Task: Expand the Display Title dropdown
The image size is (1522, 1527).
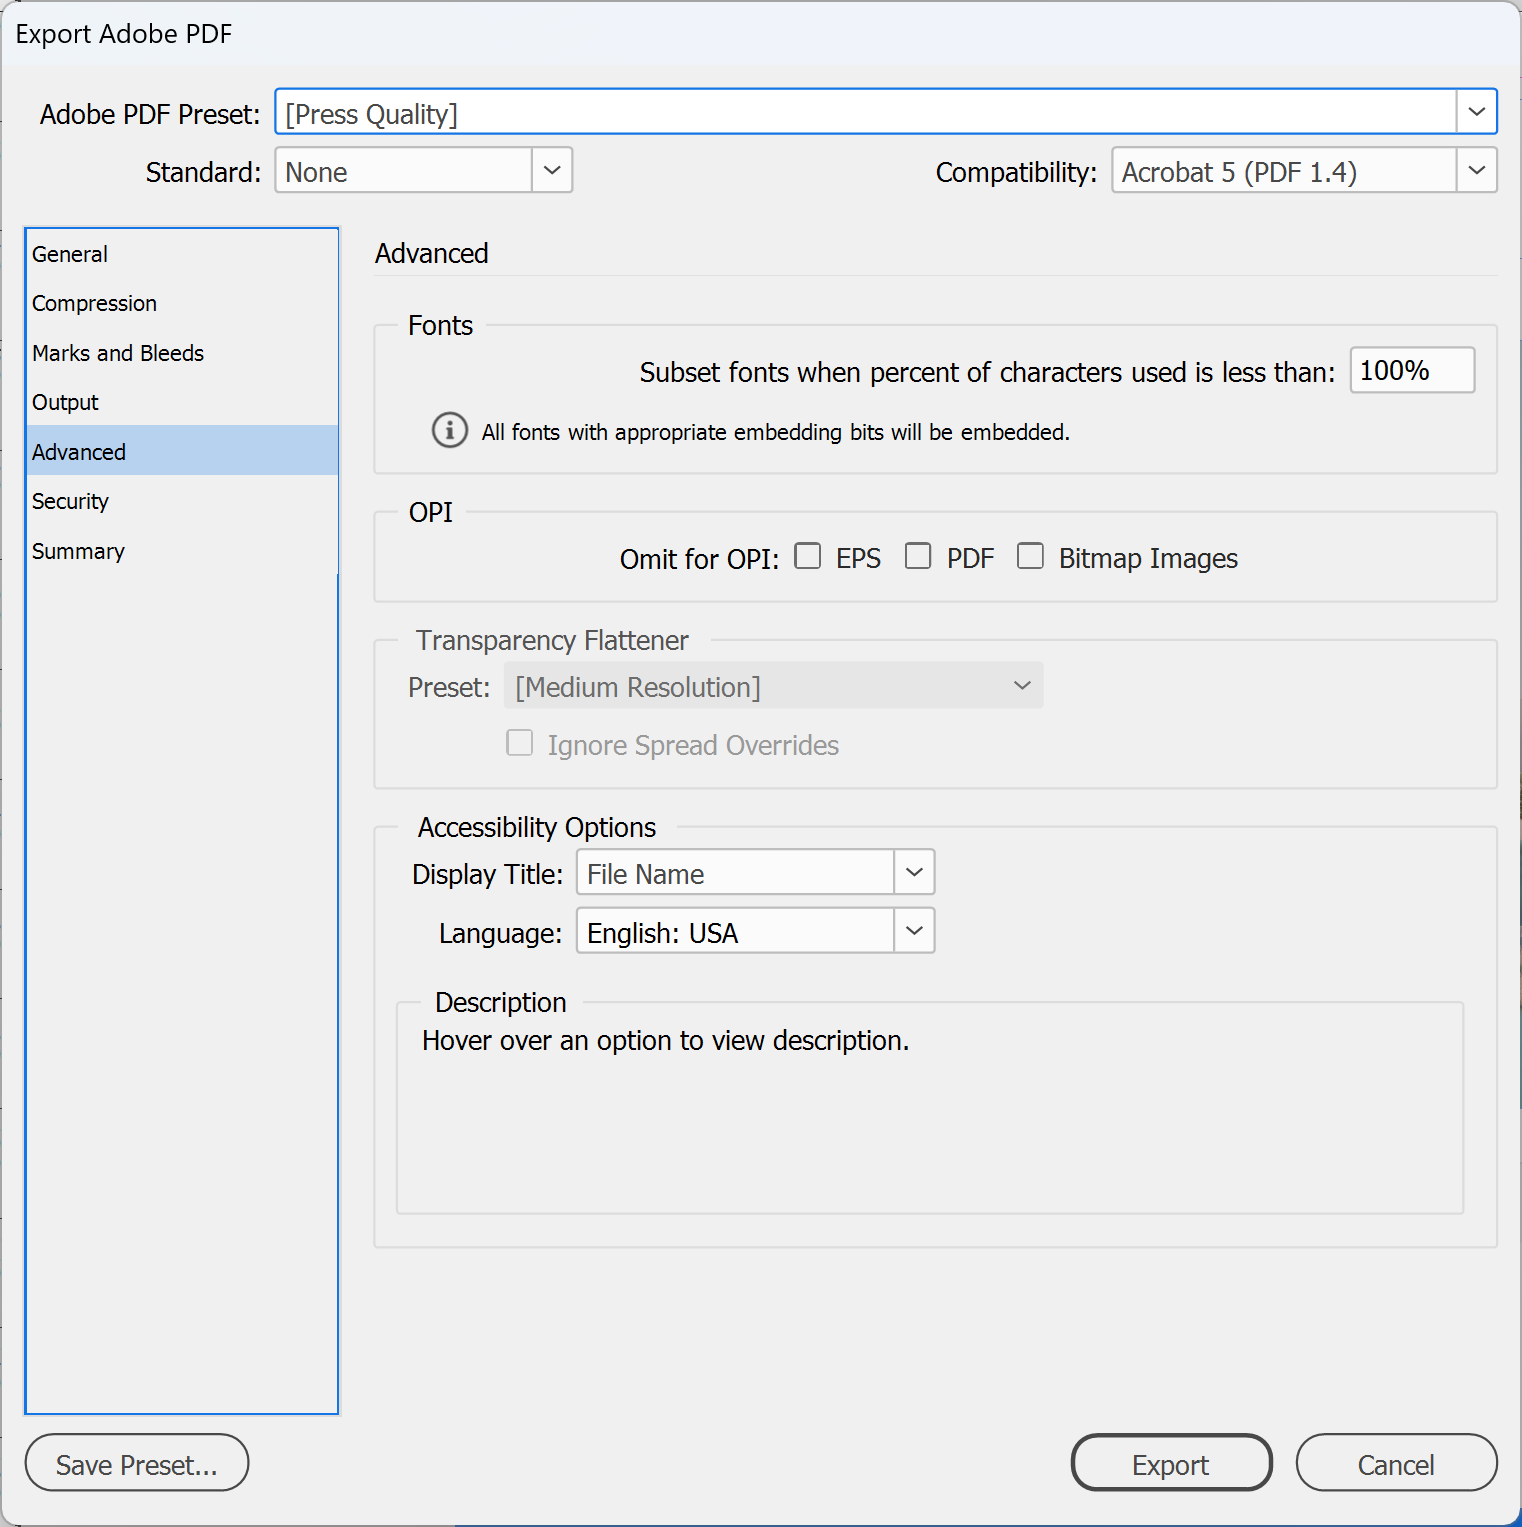Action: [755, 873]
